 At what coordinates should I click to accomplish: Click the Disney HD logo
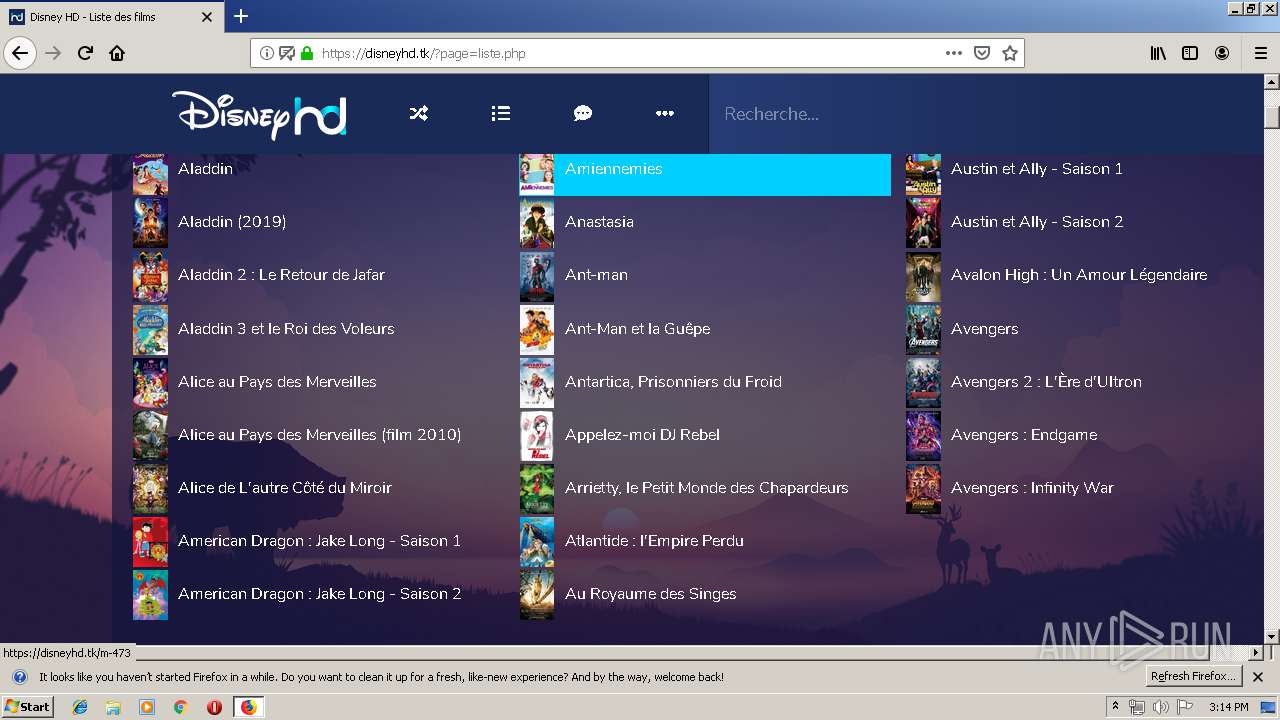pos(259,114)
